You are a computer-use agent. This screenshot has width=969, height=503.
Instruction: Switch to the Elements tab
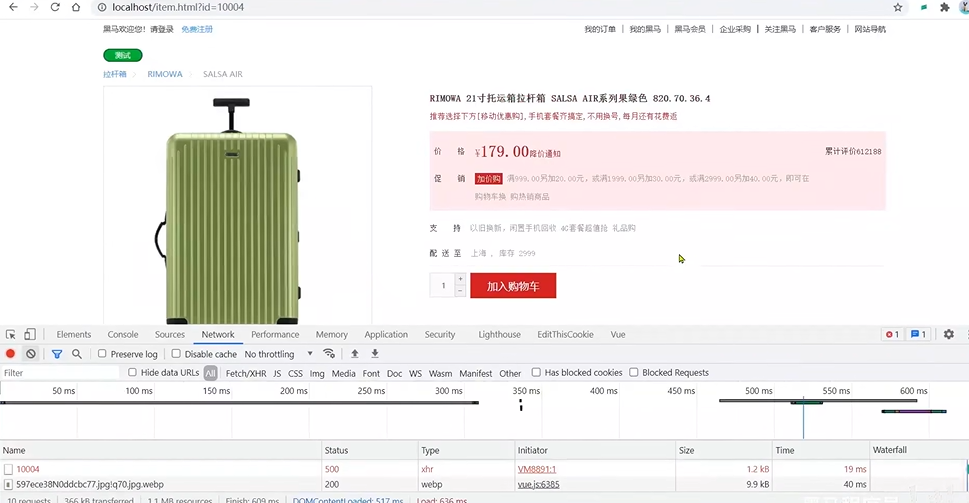tap(74, 334)
